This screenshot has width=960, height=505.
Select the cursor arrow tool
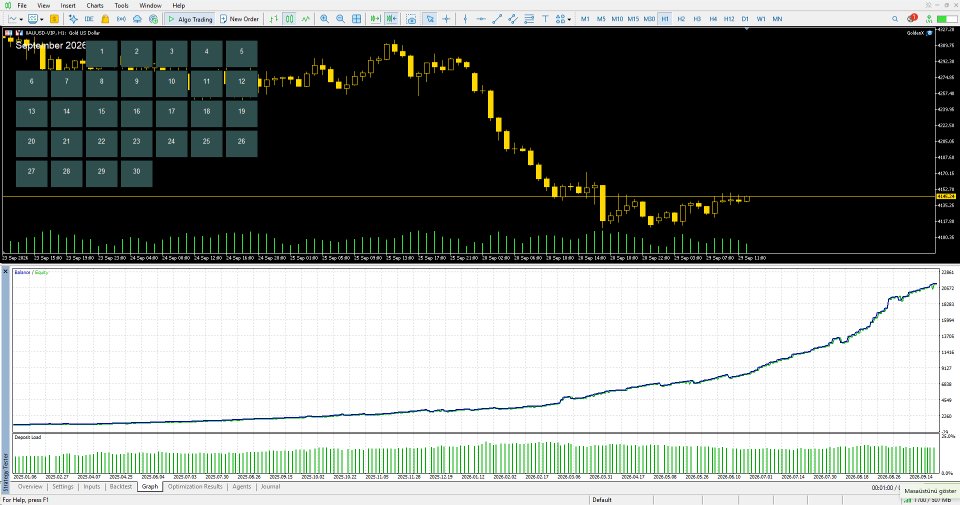click(430, 19)
